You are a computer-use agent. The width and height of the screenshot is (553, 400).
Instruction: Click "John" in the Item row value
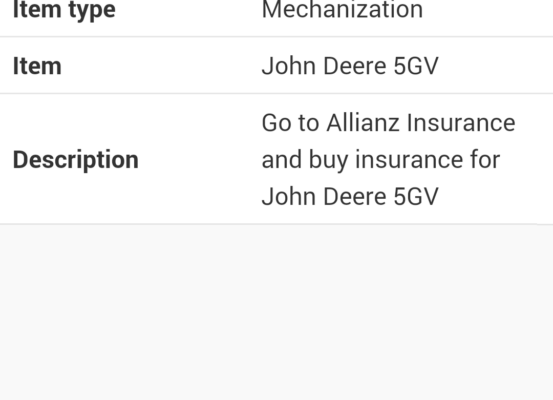tap(288, 66)
